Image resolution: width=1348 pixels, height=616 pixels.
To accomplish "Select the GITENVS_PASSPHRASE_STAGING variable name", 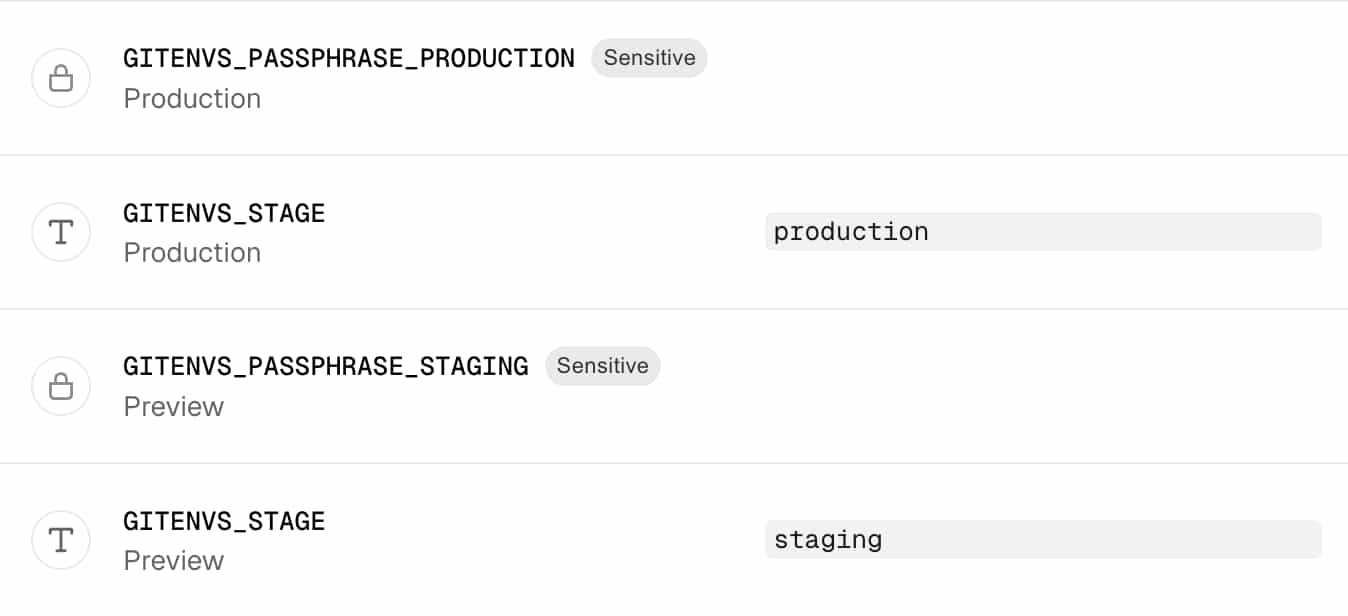I will [x=325, y=366].
